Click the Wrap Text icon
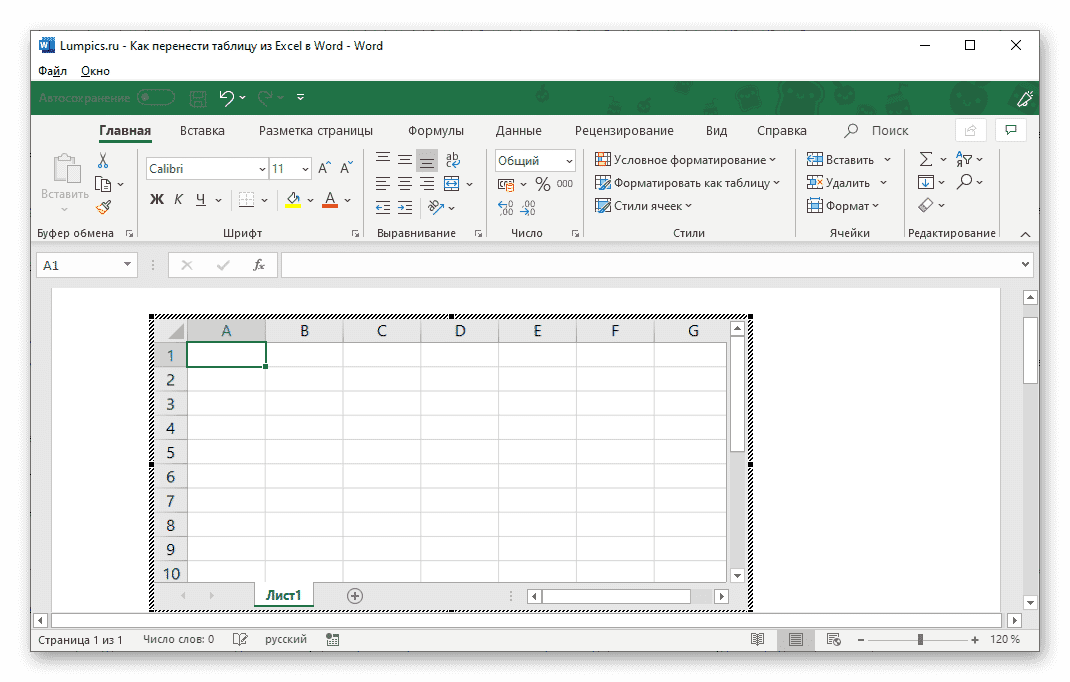1070x682 pixels. [x=451, y=160]
